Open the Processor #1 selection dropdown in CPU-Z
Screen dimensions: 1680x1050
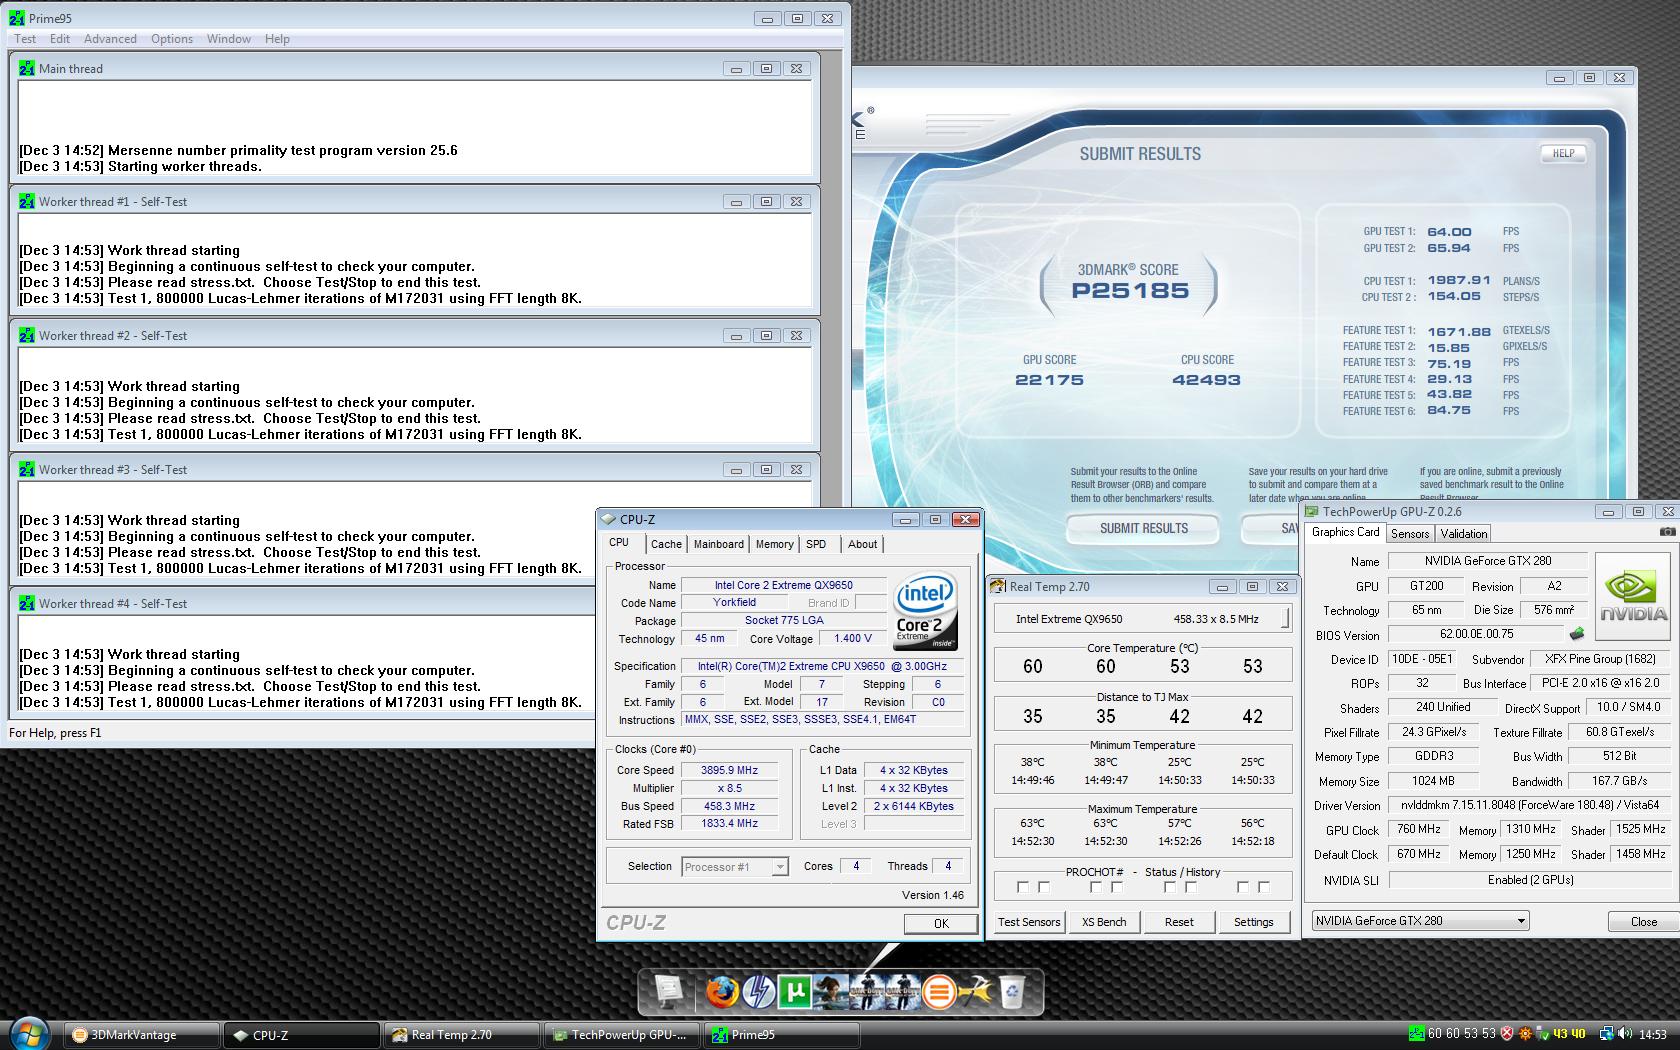[735, 867]
